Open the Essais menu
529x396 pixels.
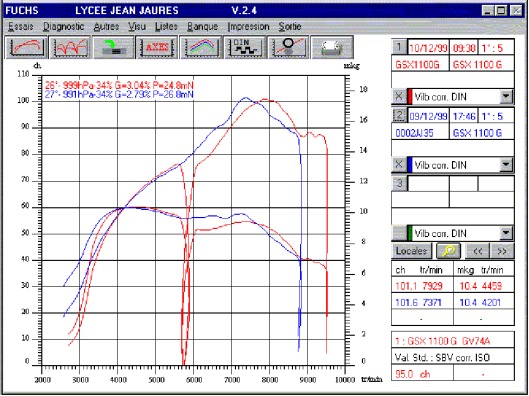pyautogui.click(x=21, y=26)
